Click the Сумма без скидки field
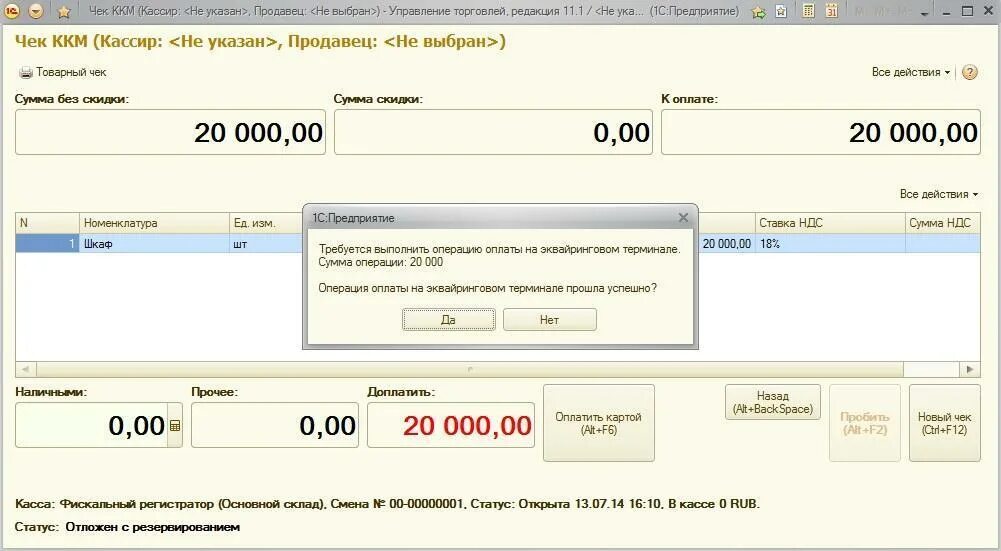Screen dimensions: 1001x551 [x=170, y=132]
